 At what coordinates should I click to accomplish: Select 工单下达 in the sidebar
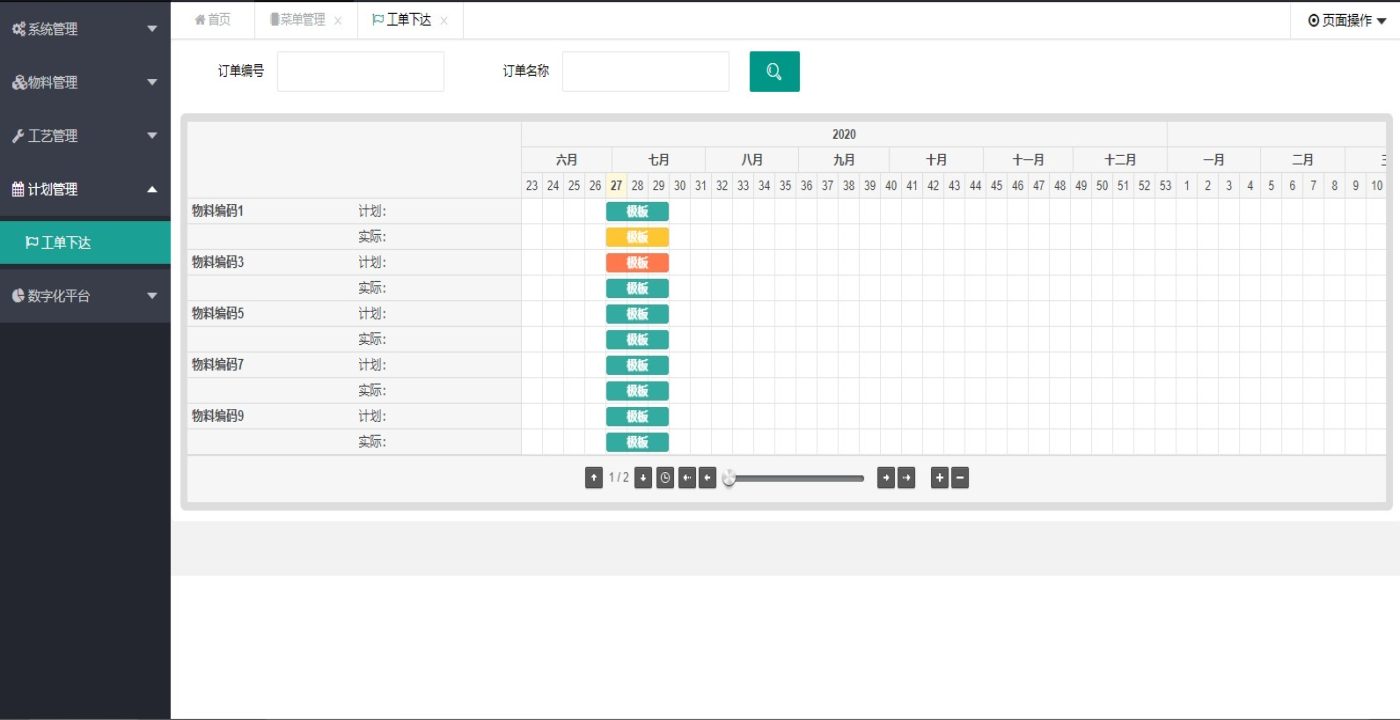(85, 242)
